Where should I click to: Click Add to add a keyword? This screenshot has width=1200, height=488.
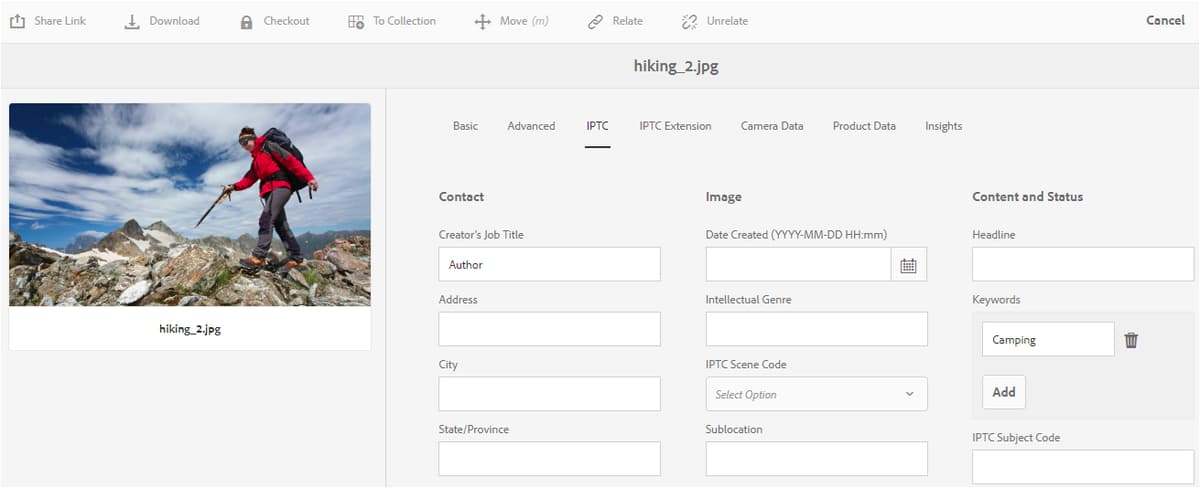point(1003,392)
